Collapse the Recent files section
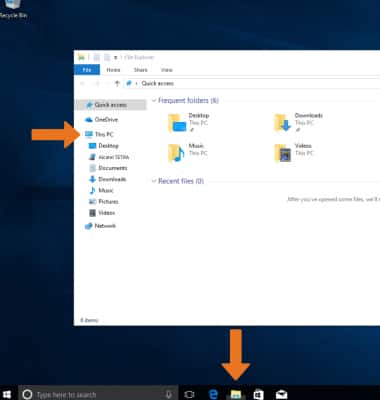This screenshot has width=380, height=400. coord(154,181)
